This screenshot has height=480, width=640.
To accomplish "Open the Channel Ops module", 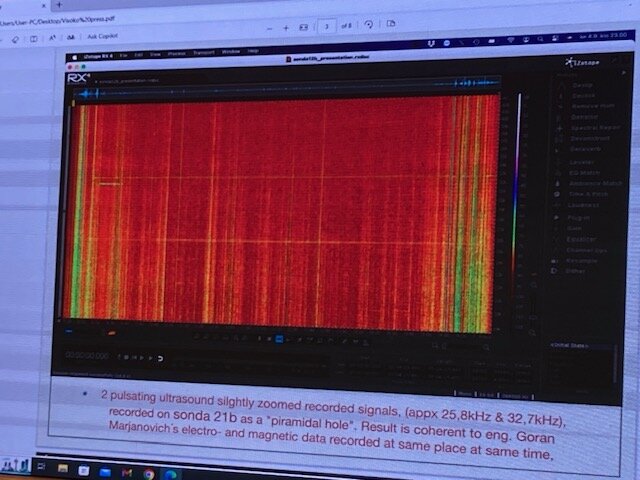I will click(x=587, y=250).
